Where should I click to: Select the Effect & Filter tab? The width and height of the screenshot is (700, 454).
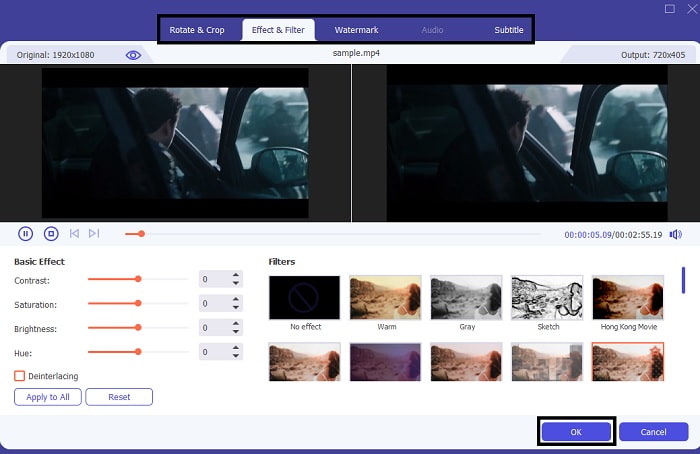(278, 30)
